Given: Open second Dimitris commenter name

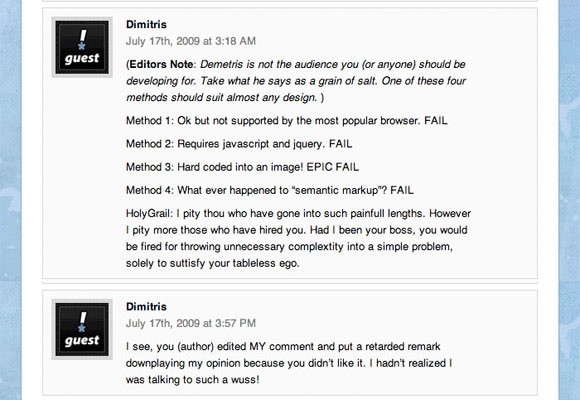Looking at the screenshot, I should tap(146, 307).
